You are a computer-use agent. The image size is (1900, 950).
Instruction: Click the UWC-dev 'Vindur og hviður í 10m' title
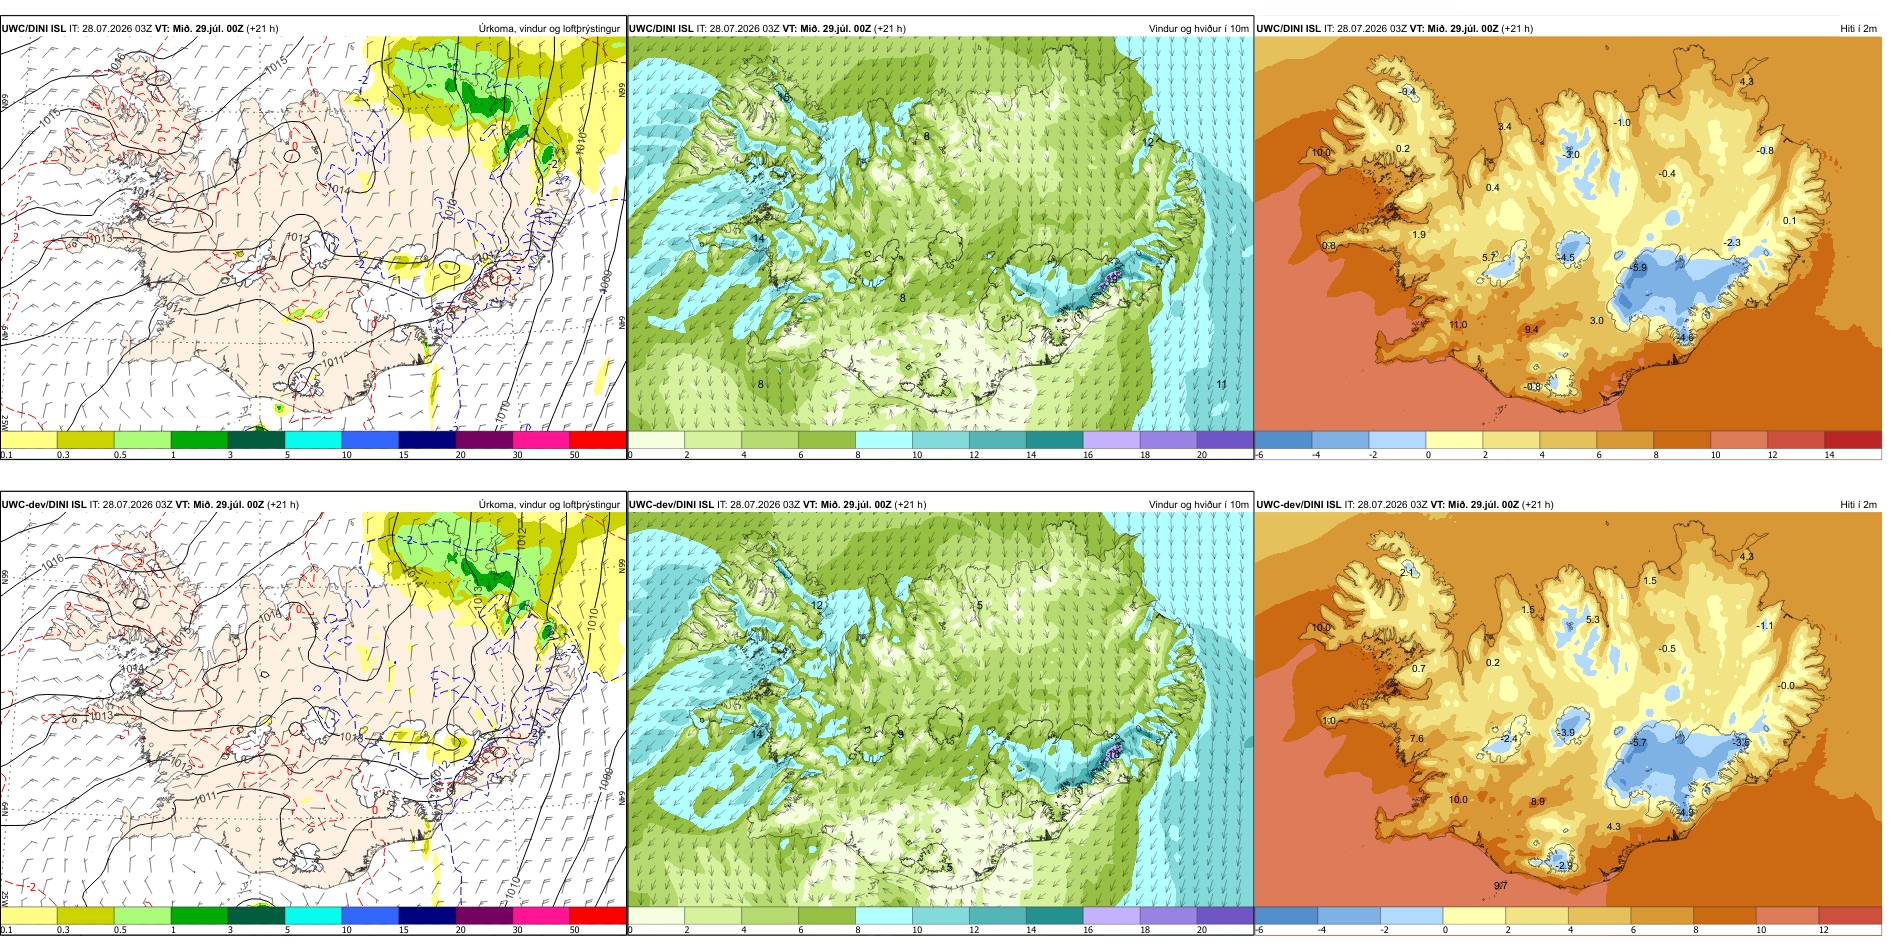1198,504
